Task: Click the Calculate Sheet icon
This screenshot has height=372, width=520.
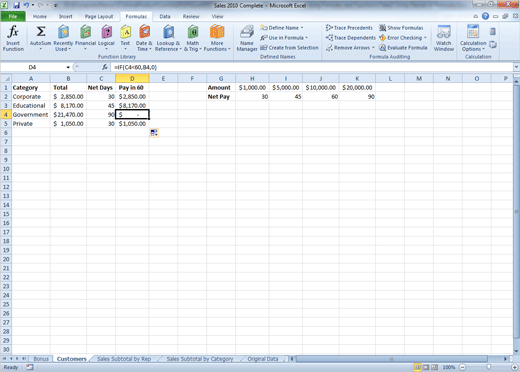Action: pyautogui.click(x=493, y=44)
